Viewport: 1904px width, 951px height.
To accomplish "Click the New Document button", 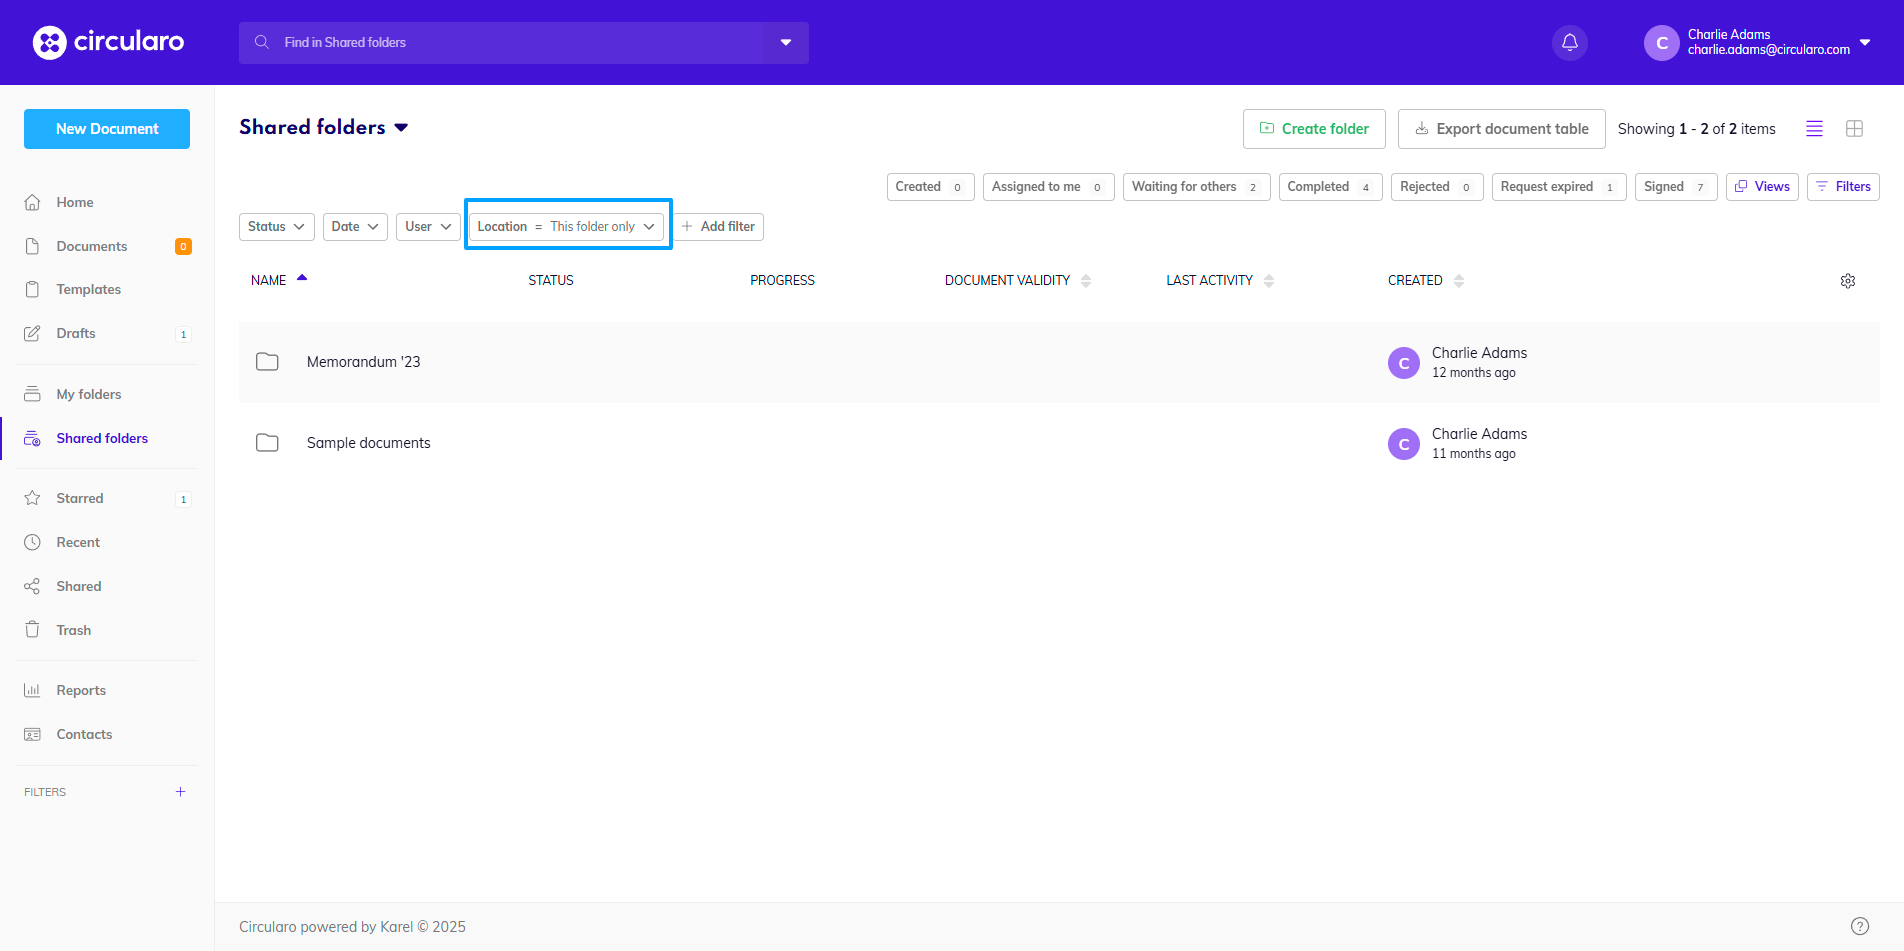I will pos(107,129).
